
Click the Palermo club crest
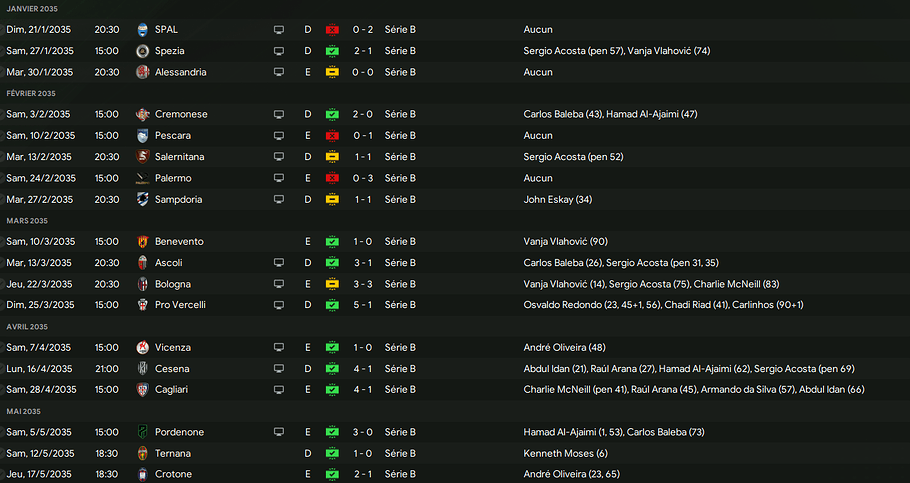tap(142, 178)
